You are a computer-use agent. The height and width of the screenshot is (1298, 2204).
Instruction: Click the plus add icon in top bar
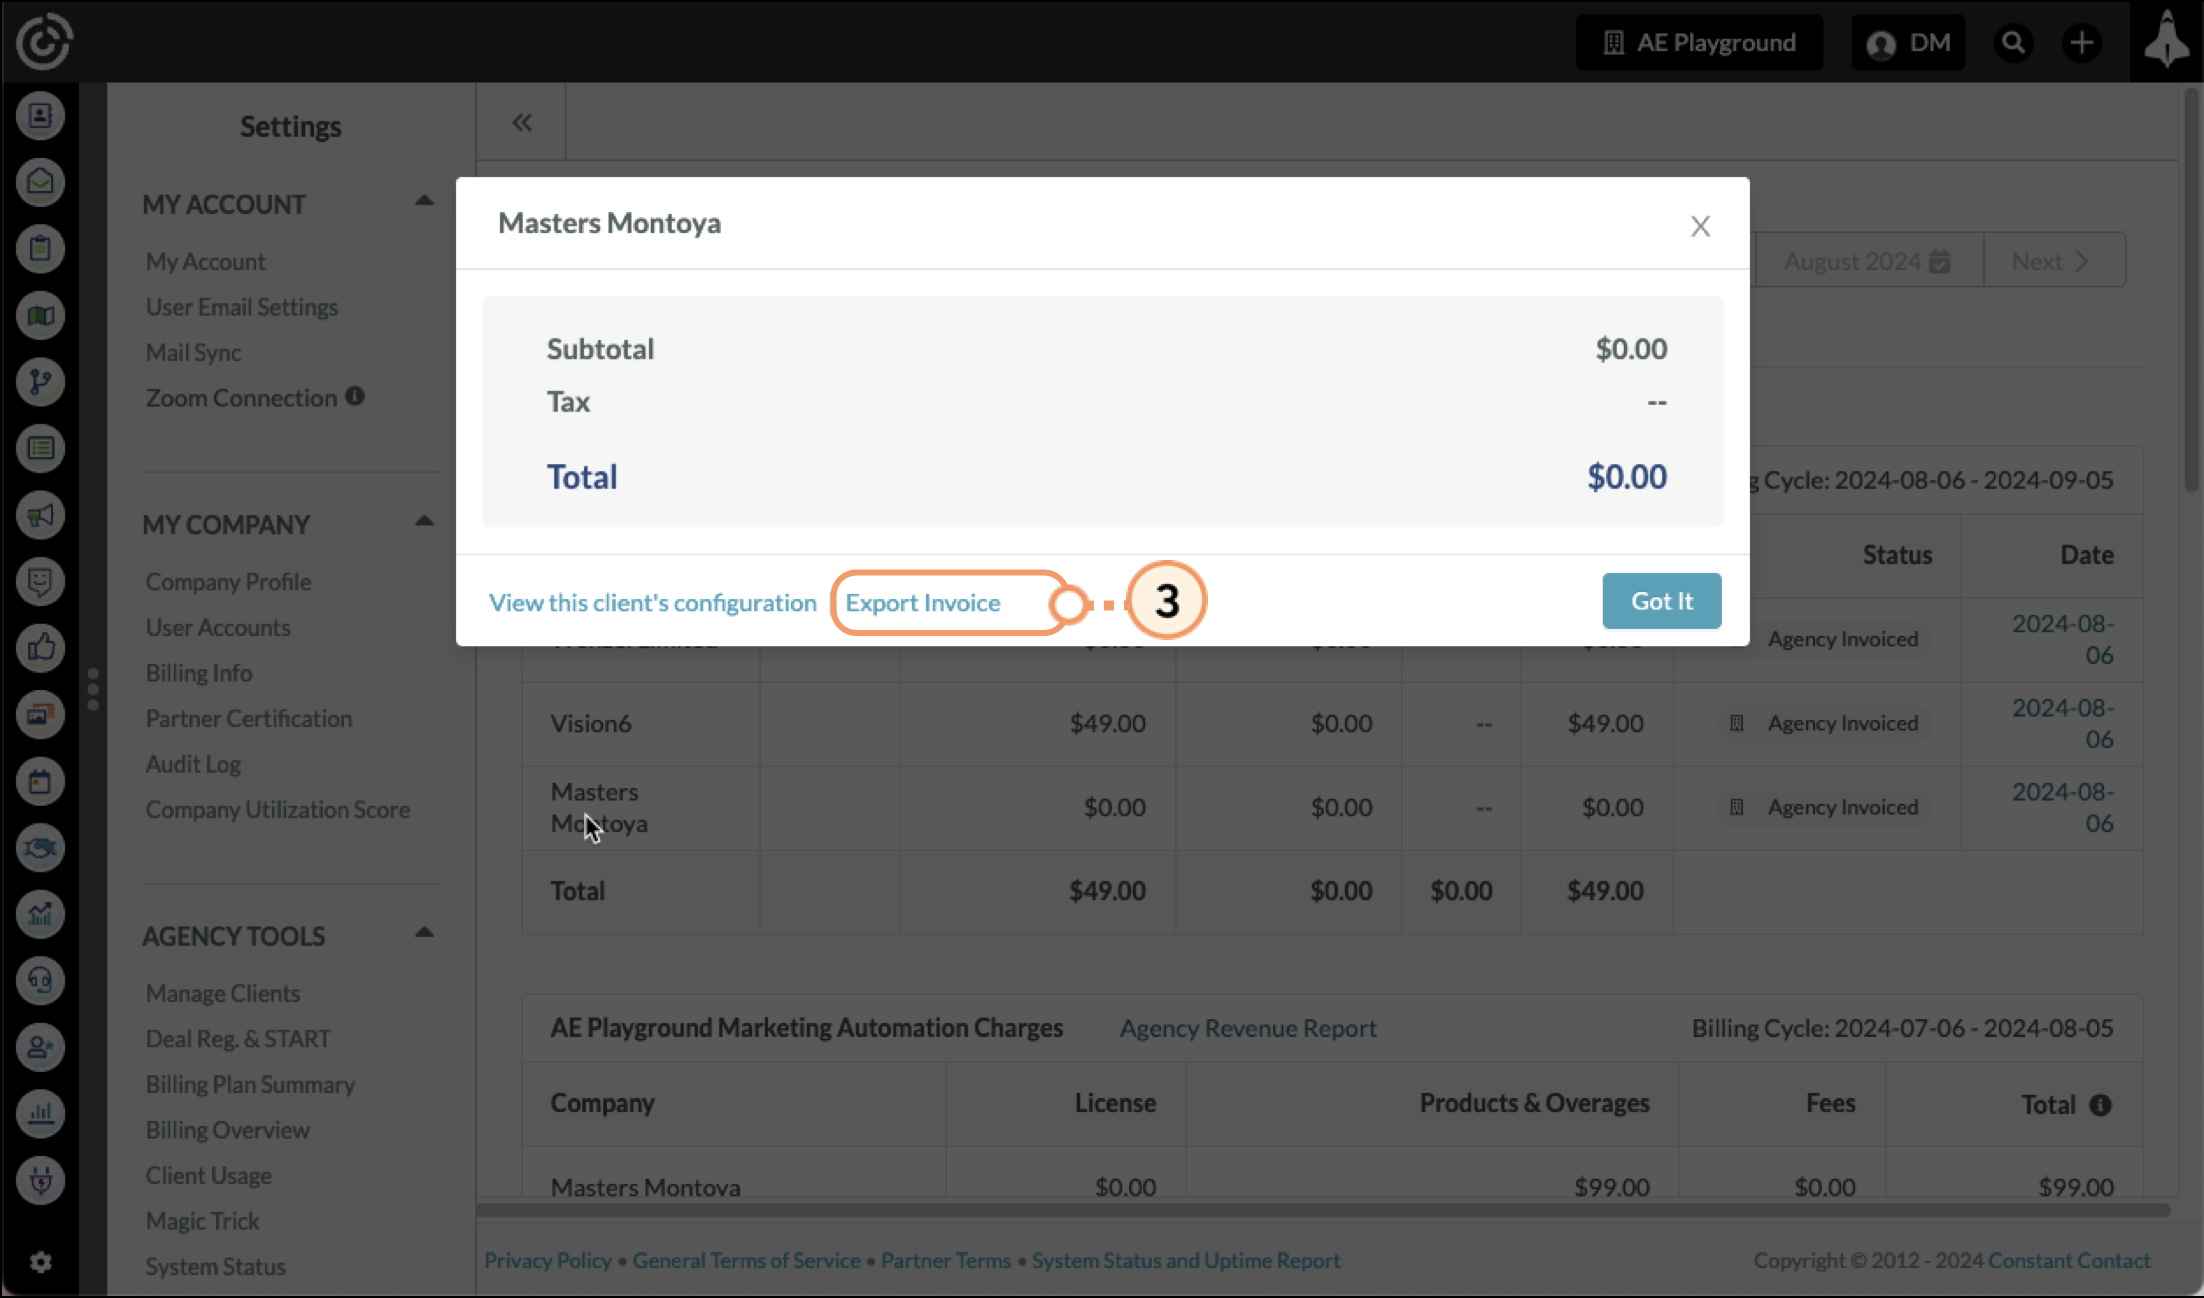click(x=2082, y=43)
